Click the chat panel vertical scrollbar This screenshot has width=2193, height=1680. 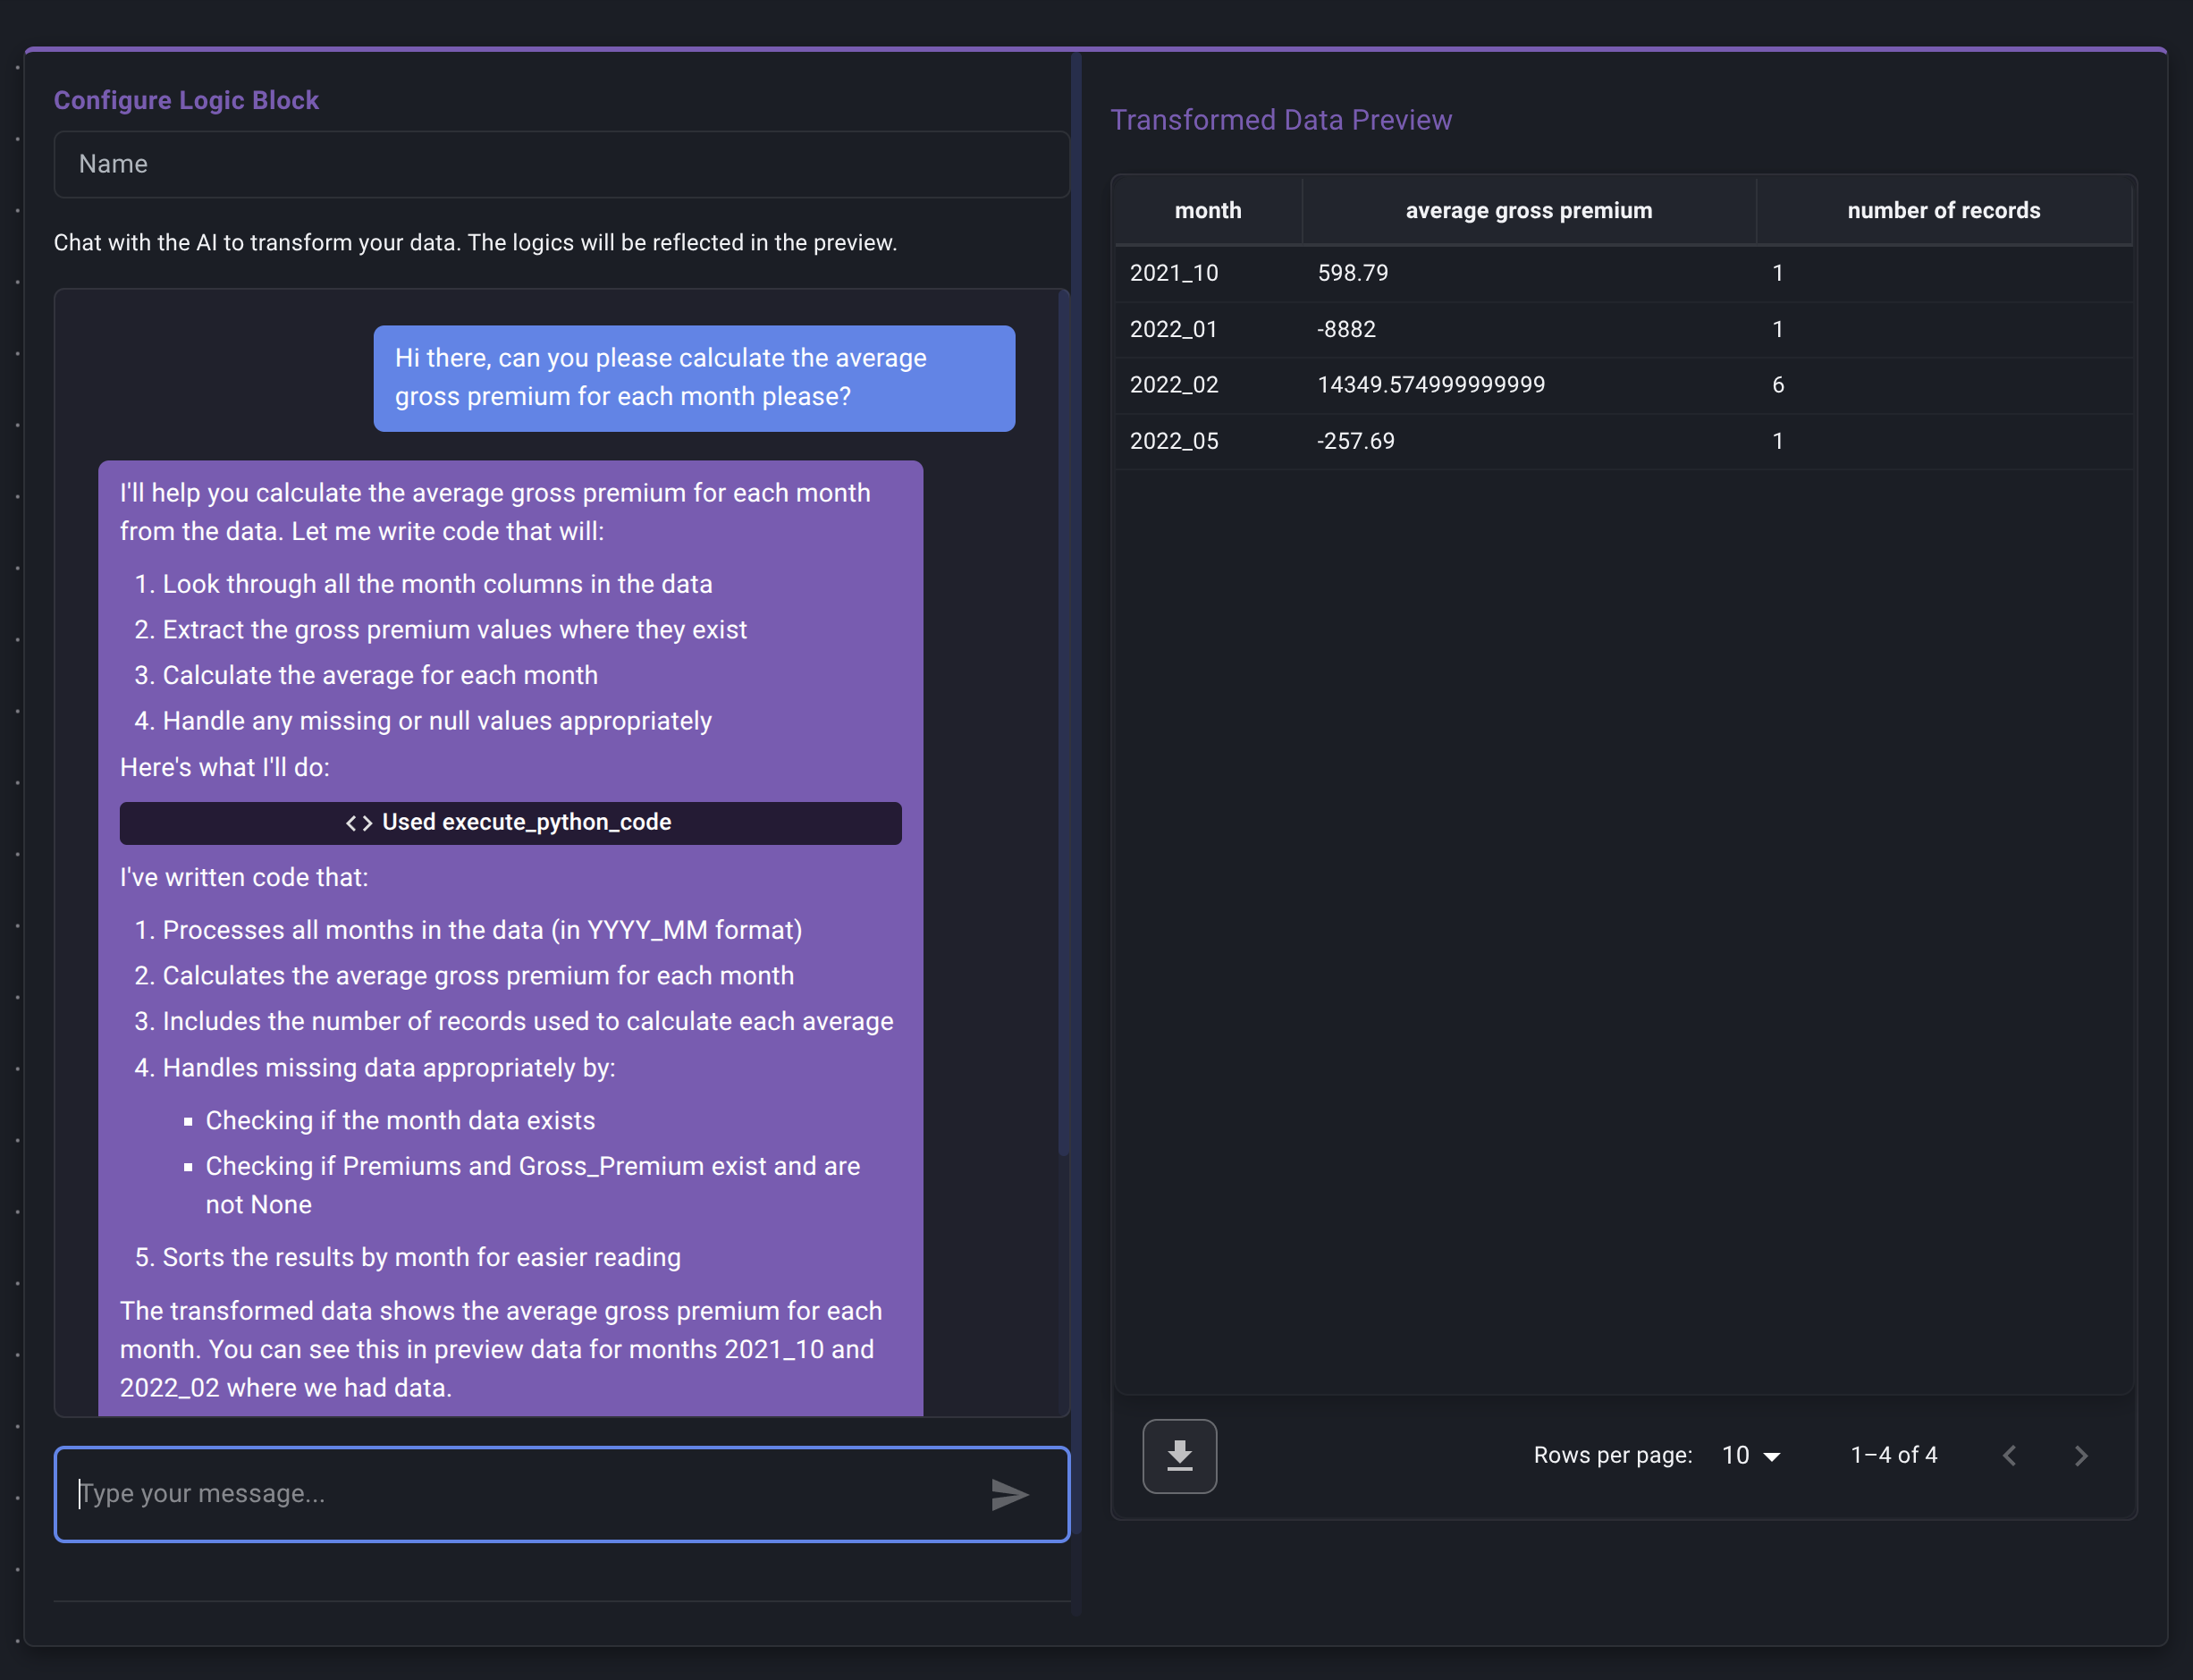point(1063,720)
